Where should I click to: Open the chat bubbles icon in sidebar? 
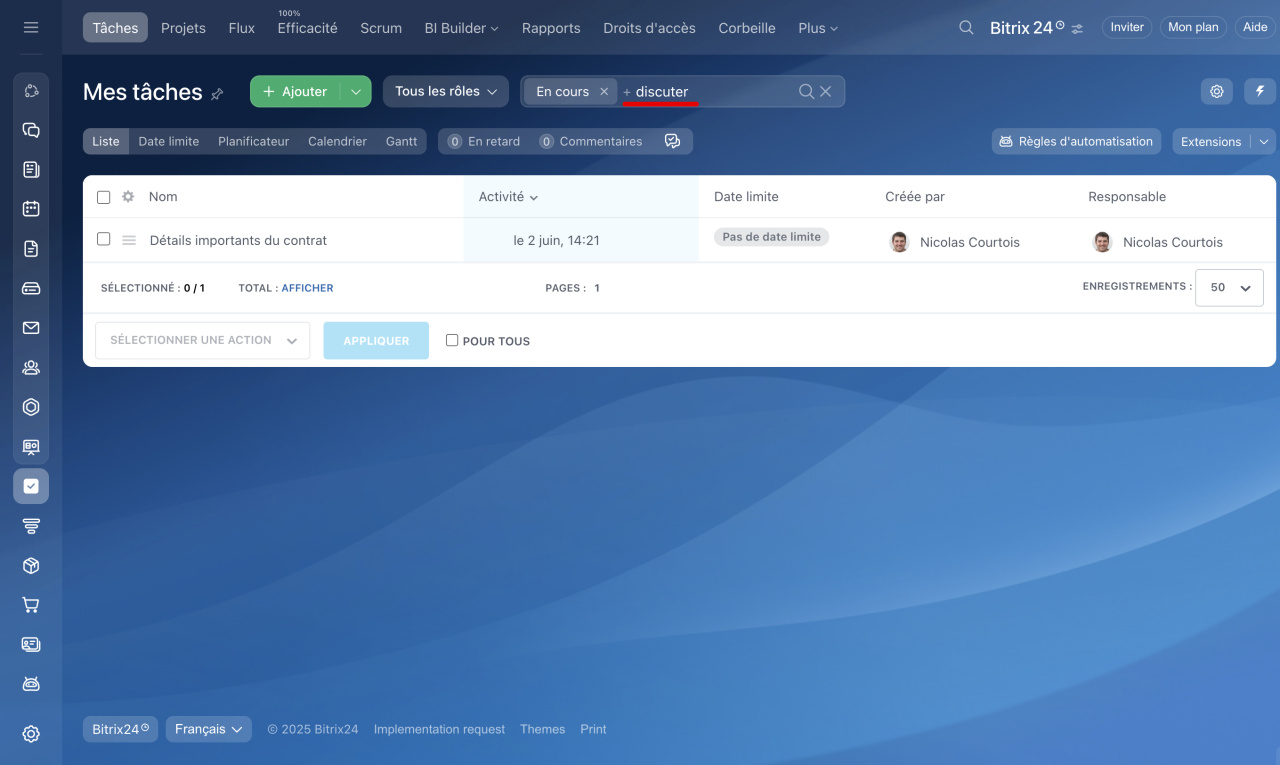[x=31, y=130]
